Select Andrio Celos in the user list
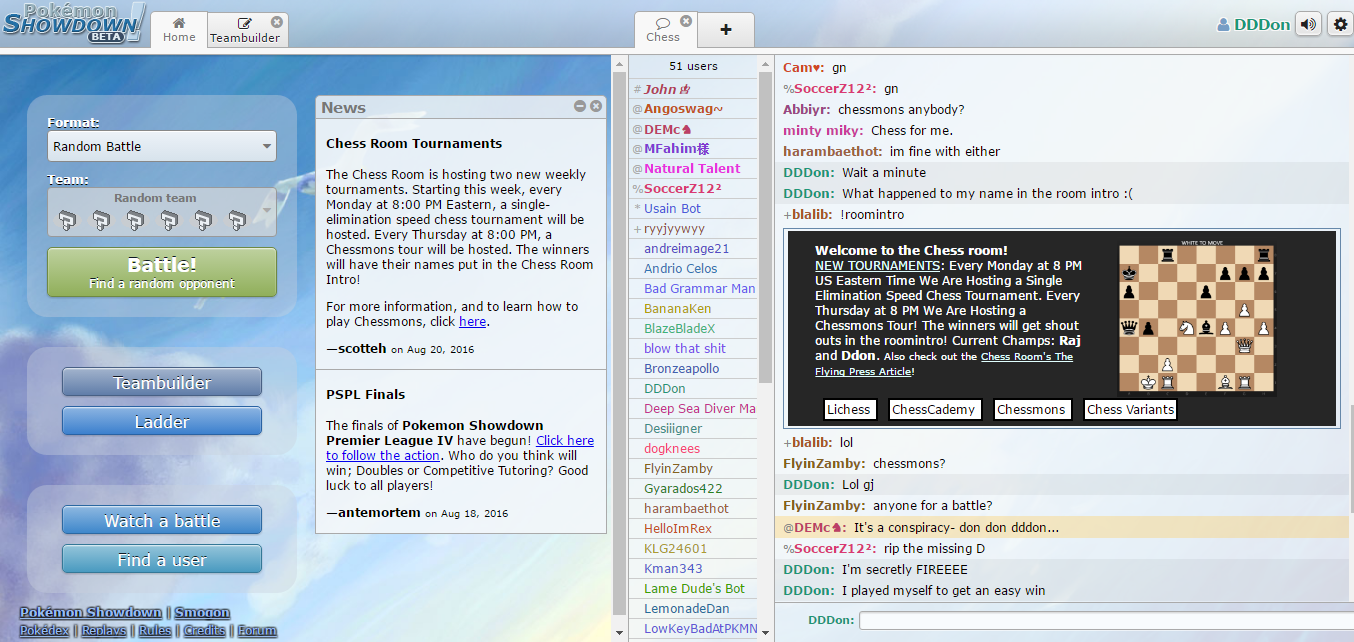Viewport: 1354px width, 642px height. coord(694,269)
